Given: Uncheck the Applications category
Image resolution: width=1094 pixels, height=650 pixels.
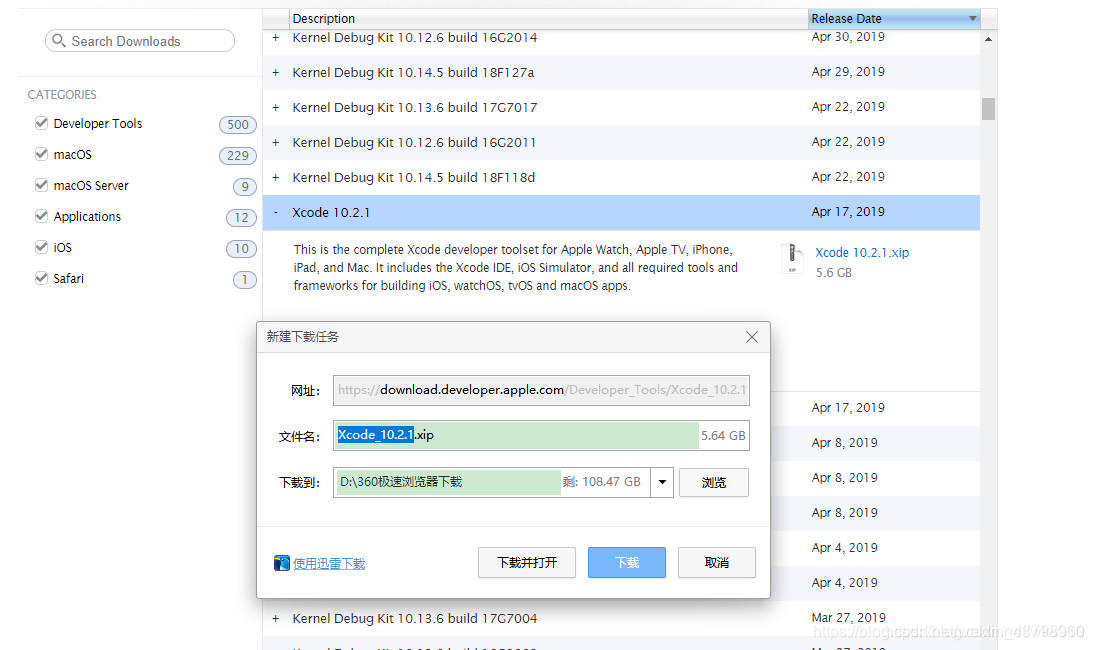Looking at the screenshot, I should coord(41,216).
